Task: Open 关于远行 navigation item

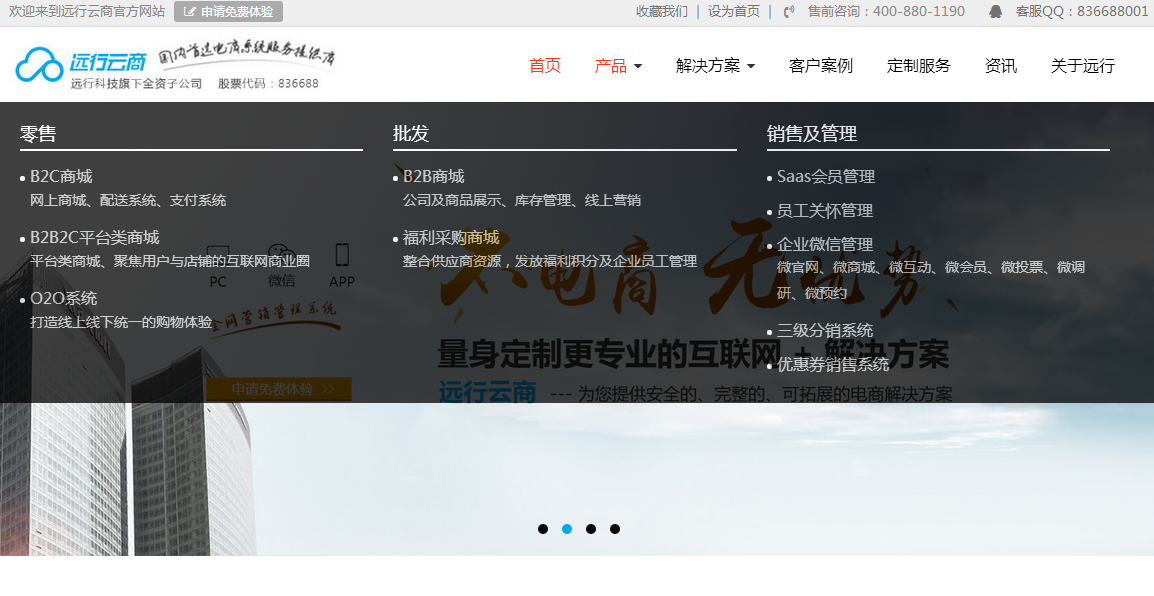Action: tap(1083, 65)
